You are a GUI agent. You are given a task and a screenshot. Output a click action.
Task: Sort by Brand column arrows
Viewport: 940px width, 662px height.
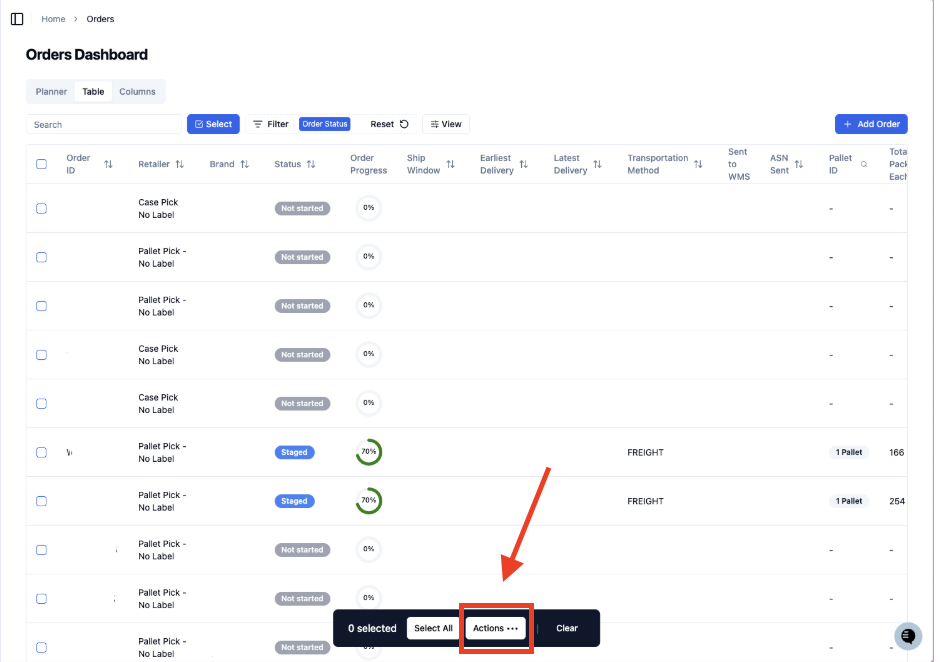click(245, 164)
